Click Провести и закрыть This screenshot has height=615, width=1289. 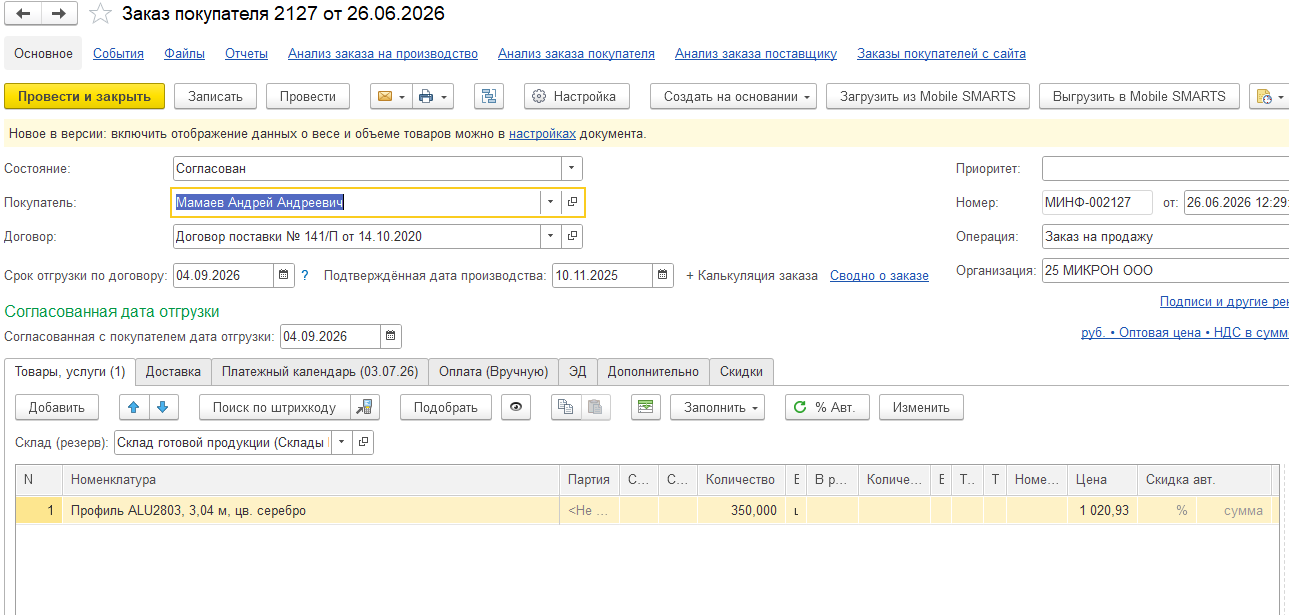85,96
